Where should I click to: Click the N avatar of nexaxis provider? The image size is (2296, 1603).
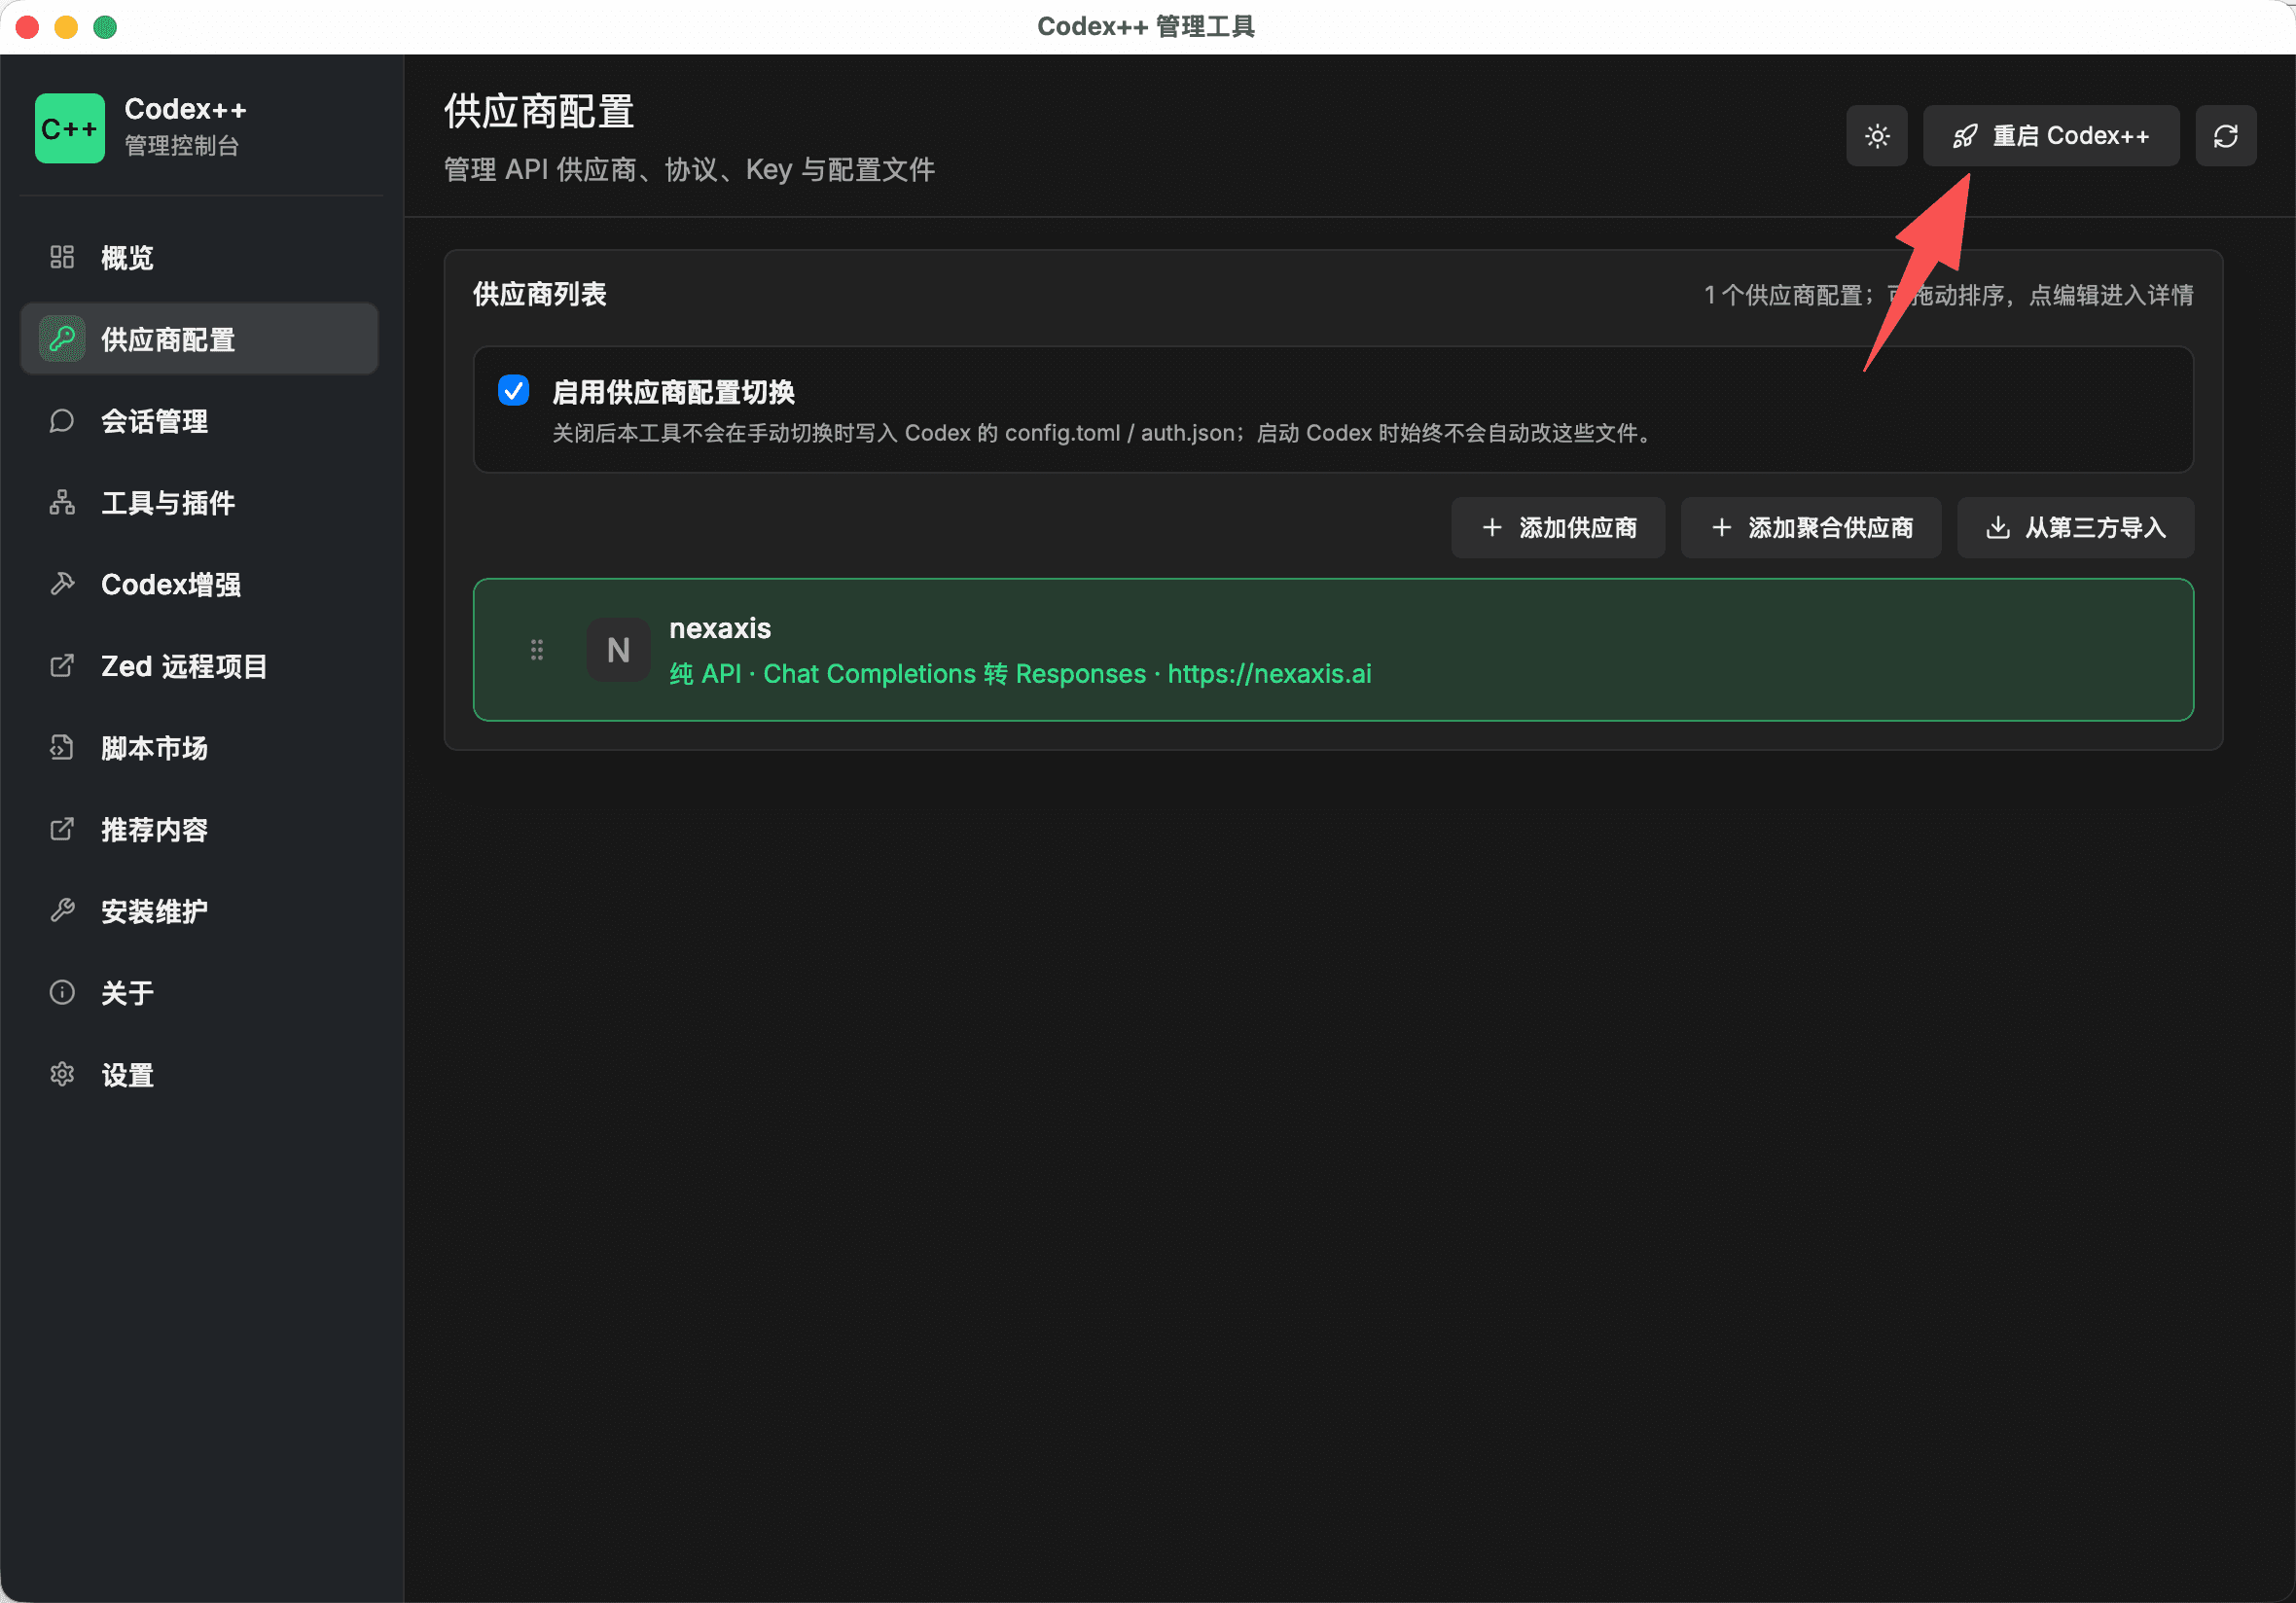point(618,650)
